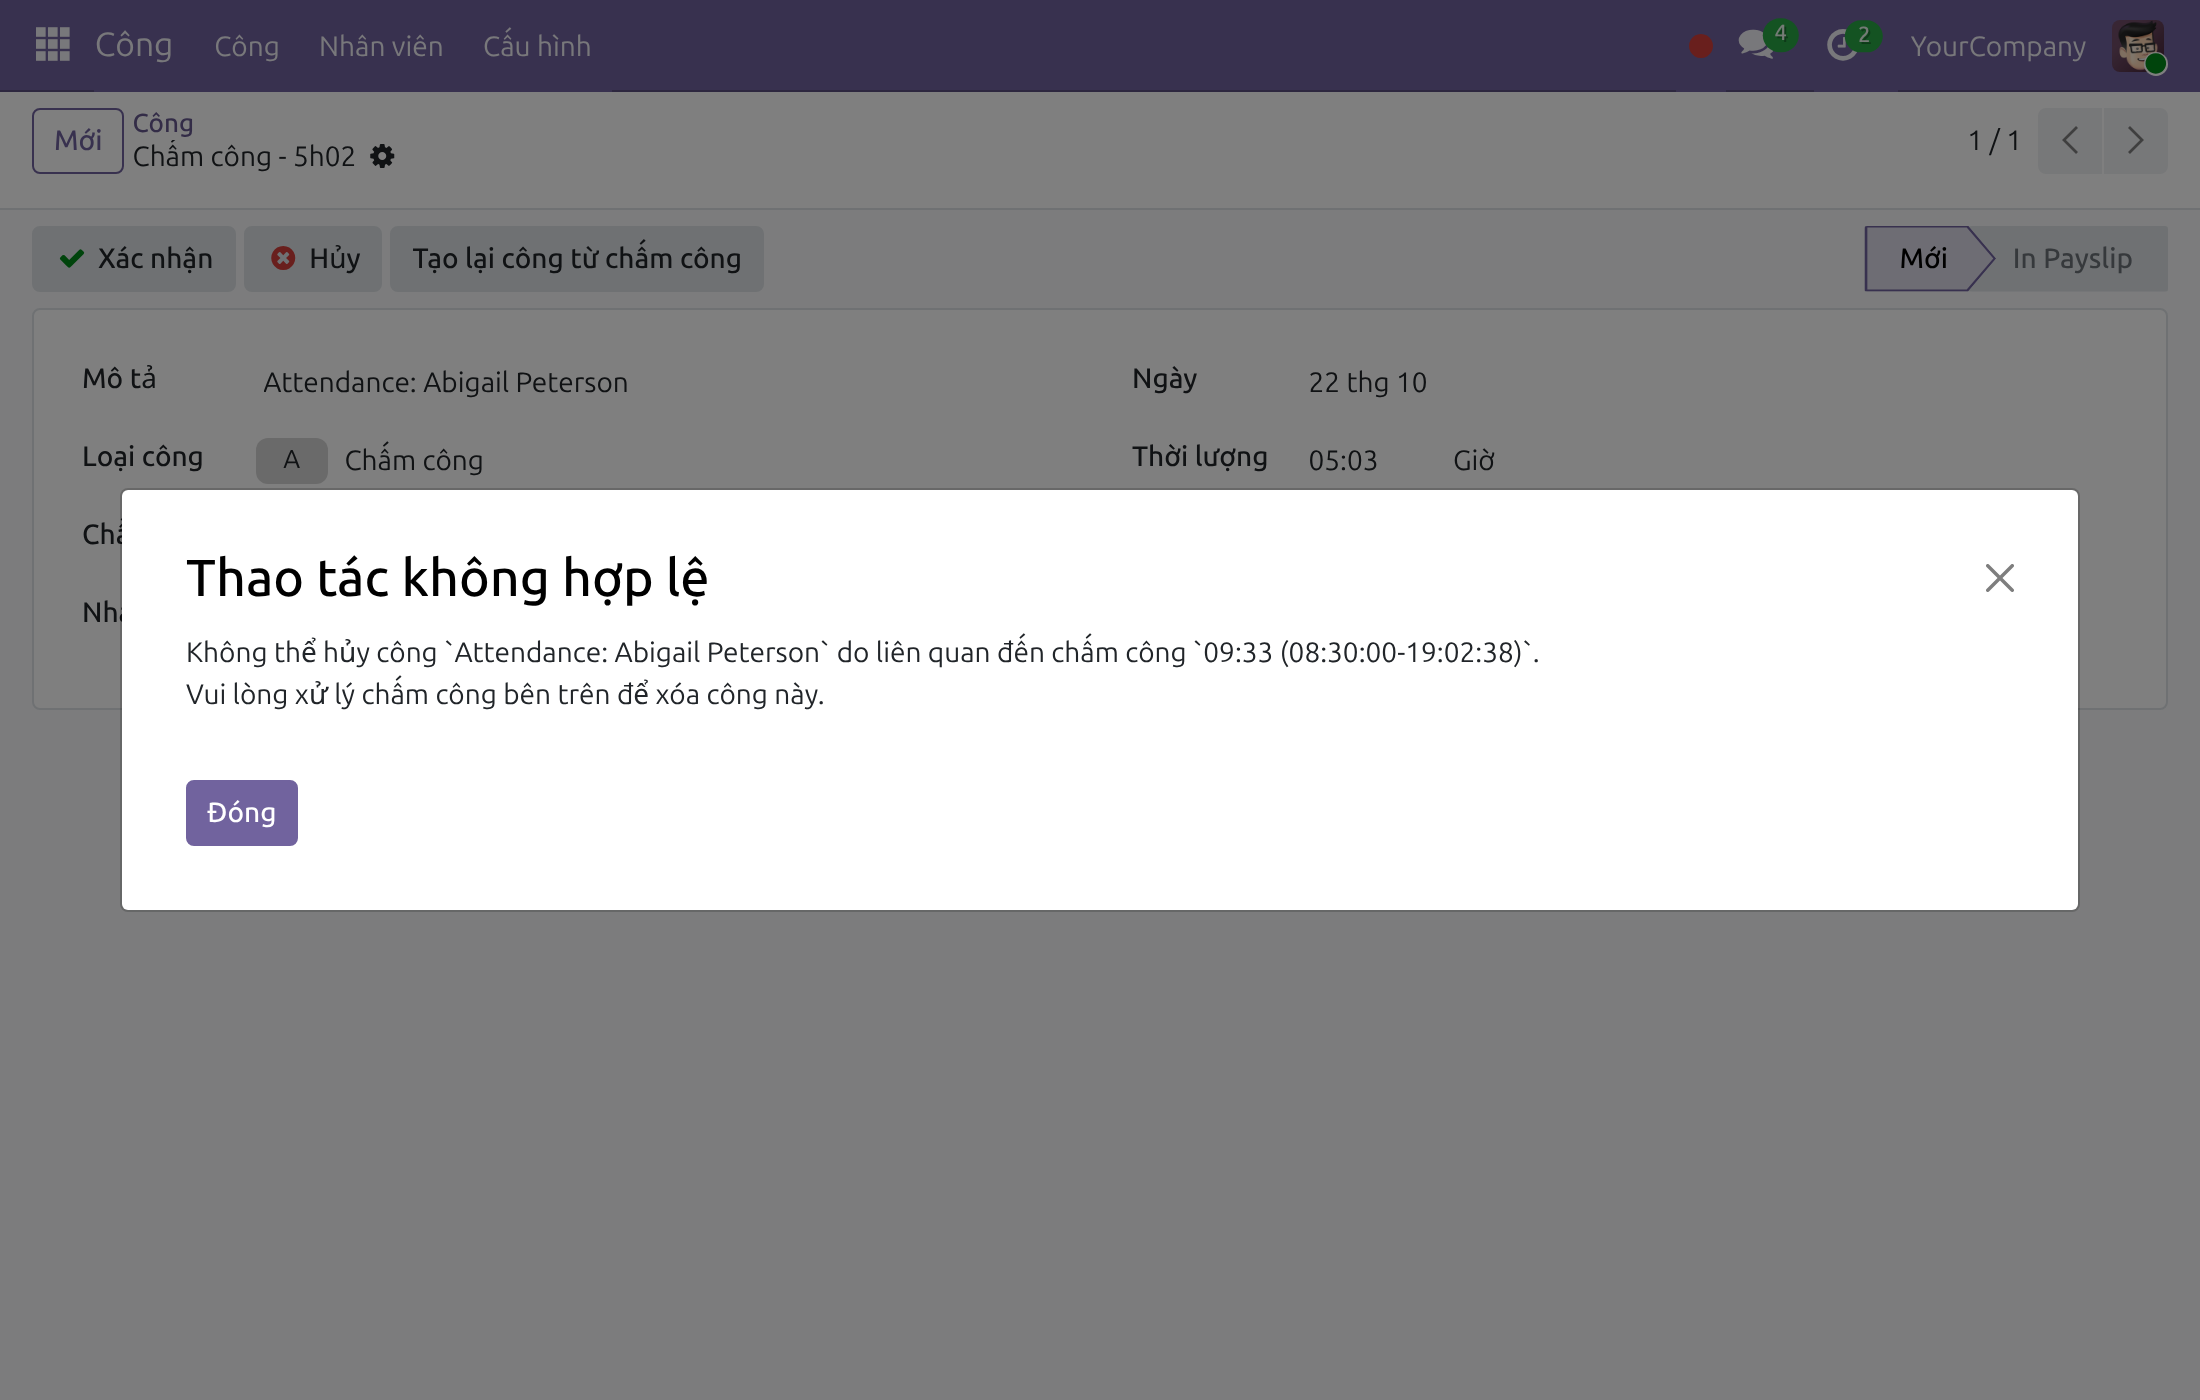Click the Vui lòng xử lý chấm công line

tap(505, 695)
